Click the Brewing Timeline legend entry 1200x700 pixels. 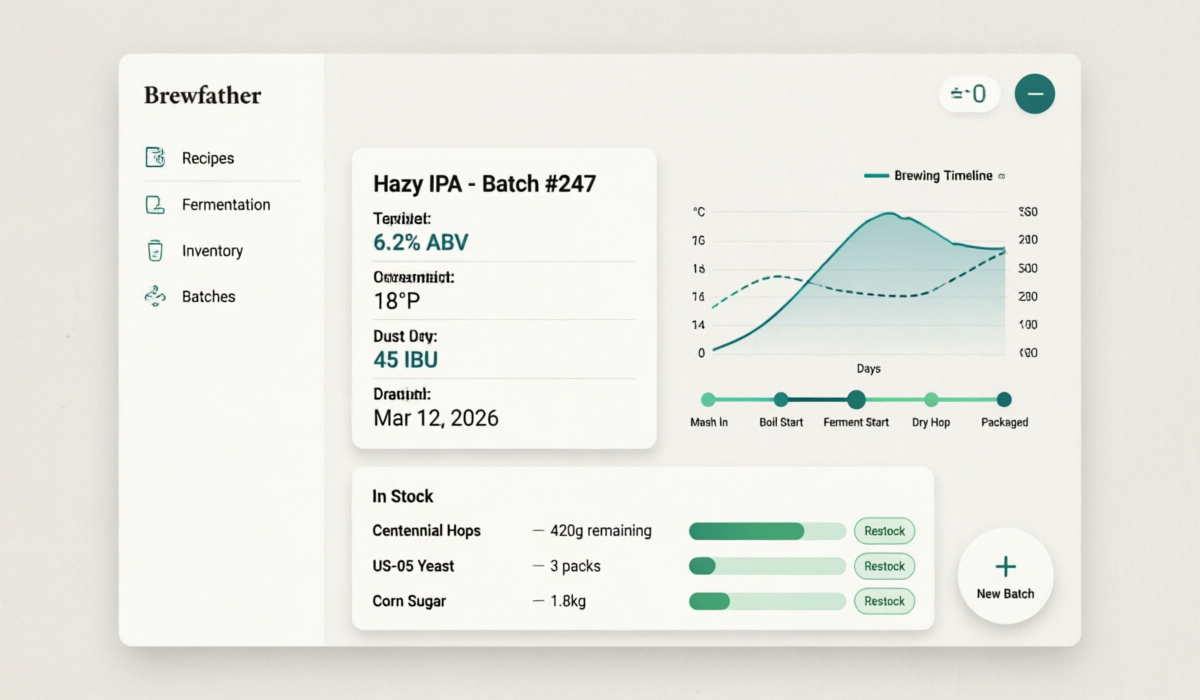pos(933,176)
